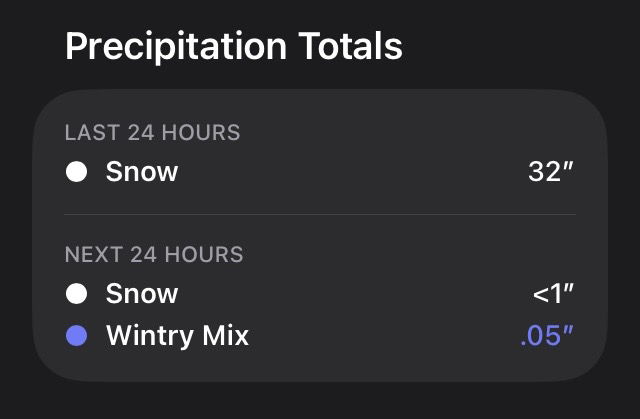640x419 pixels.
Task: Click the <1″ forecast snow value
Action: tap(553, 294)
